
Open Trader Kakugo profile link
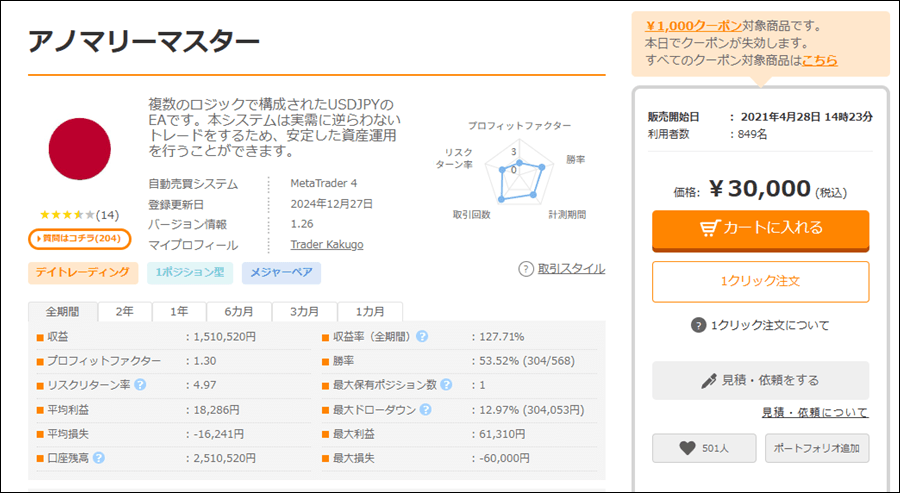[x=327, y=244]
